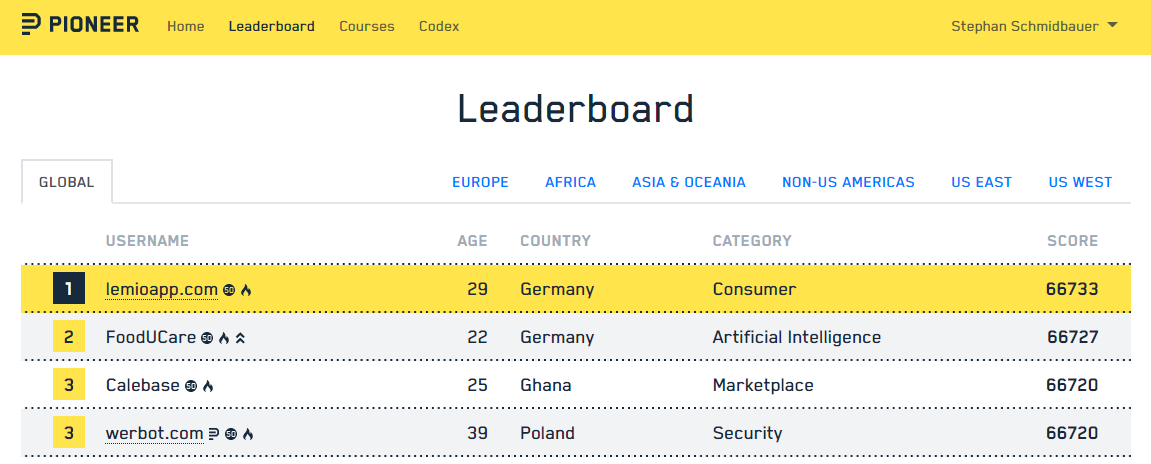Click the USERNAME column header
The image size is (1151, 464).
[x=148, y=241]
